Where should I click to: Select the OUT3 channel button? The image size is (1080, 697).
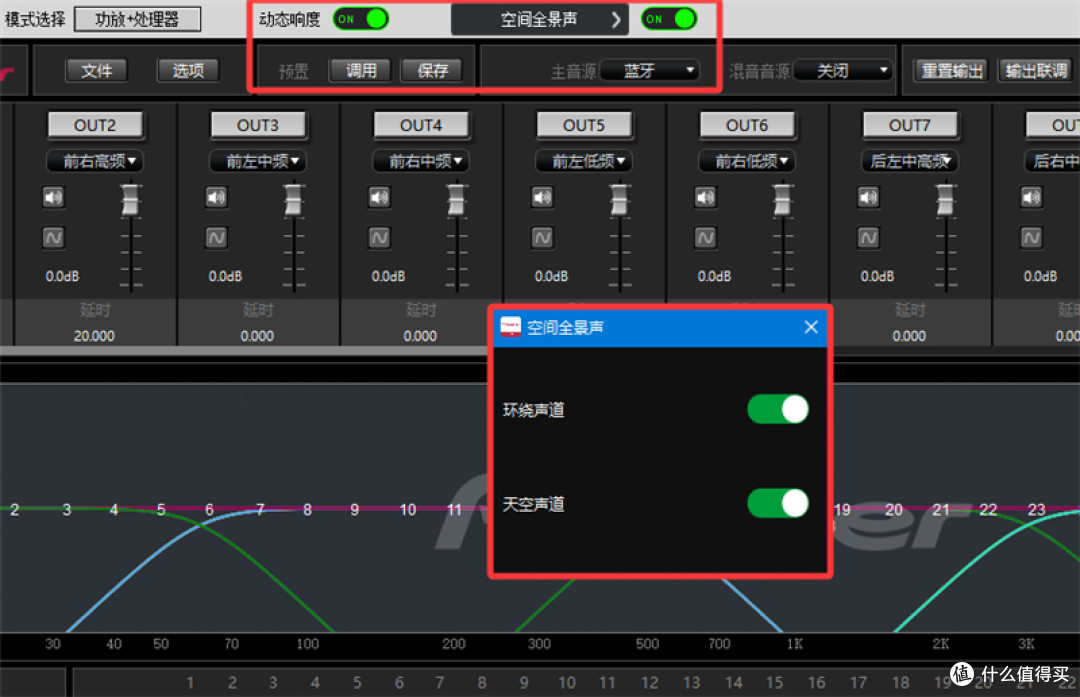pos(258,125)
